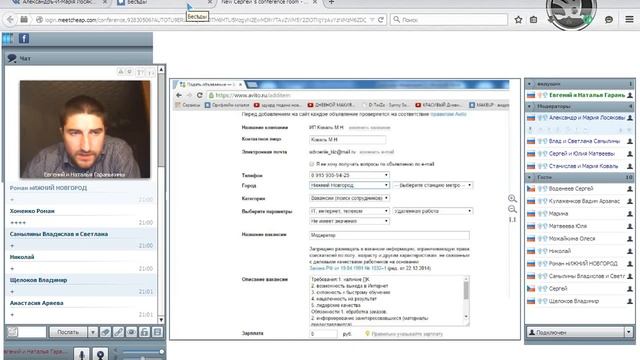
Task: Click the Послать send button
Action: click(68, 332)
